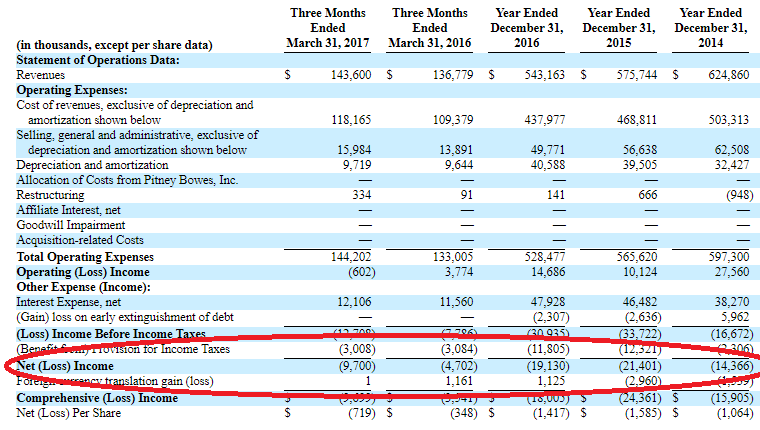The image size is (760, 430).
Task: Click the 'Restructuring' row label
Action: coord(50,195)
